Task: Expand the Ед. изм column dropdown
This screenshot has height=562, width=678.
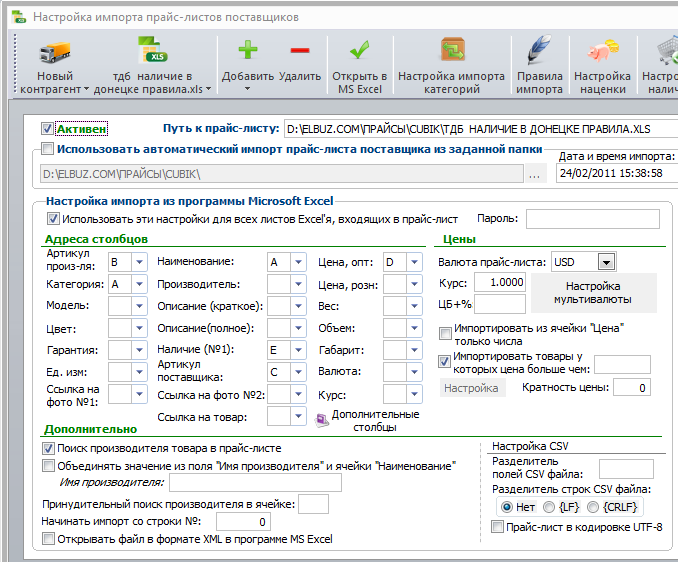Action: point(139,372)
